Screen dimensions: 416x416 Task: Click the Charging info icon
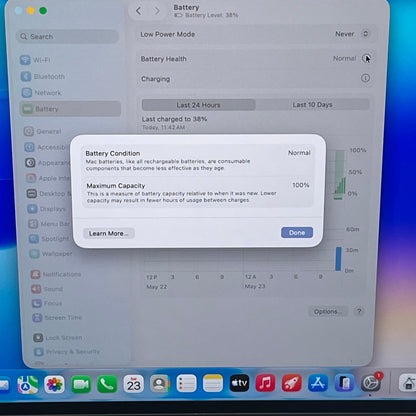click(x=365, y=78)
